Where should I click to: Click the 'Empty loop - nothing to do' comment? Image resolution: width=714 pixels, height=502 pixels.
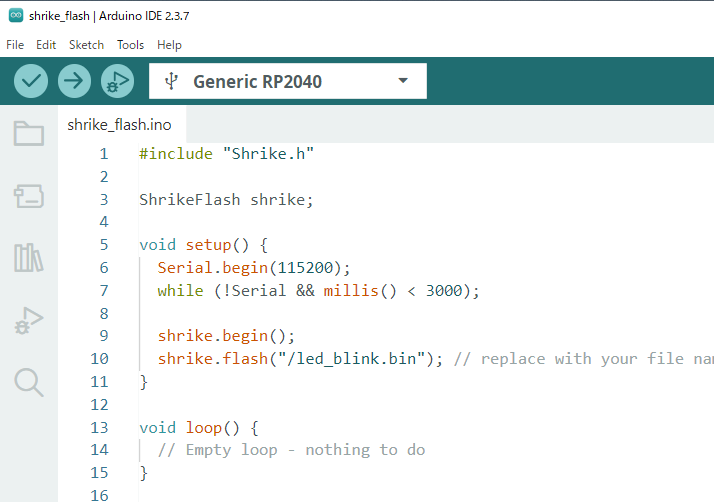click(x=291, y=450)
